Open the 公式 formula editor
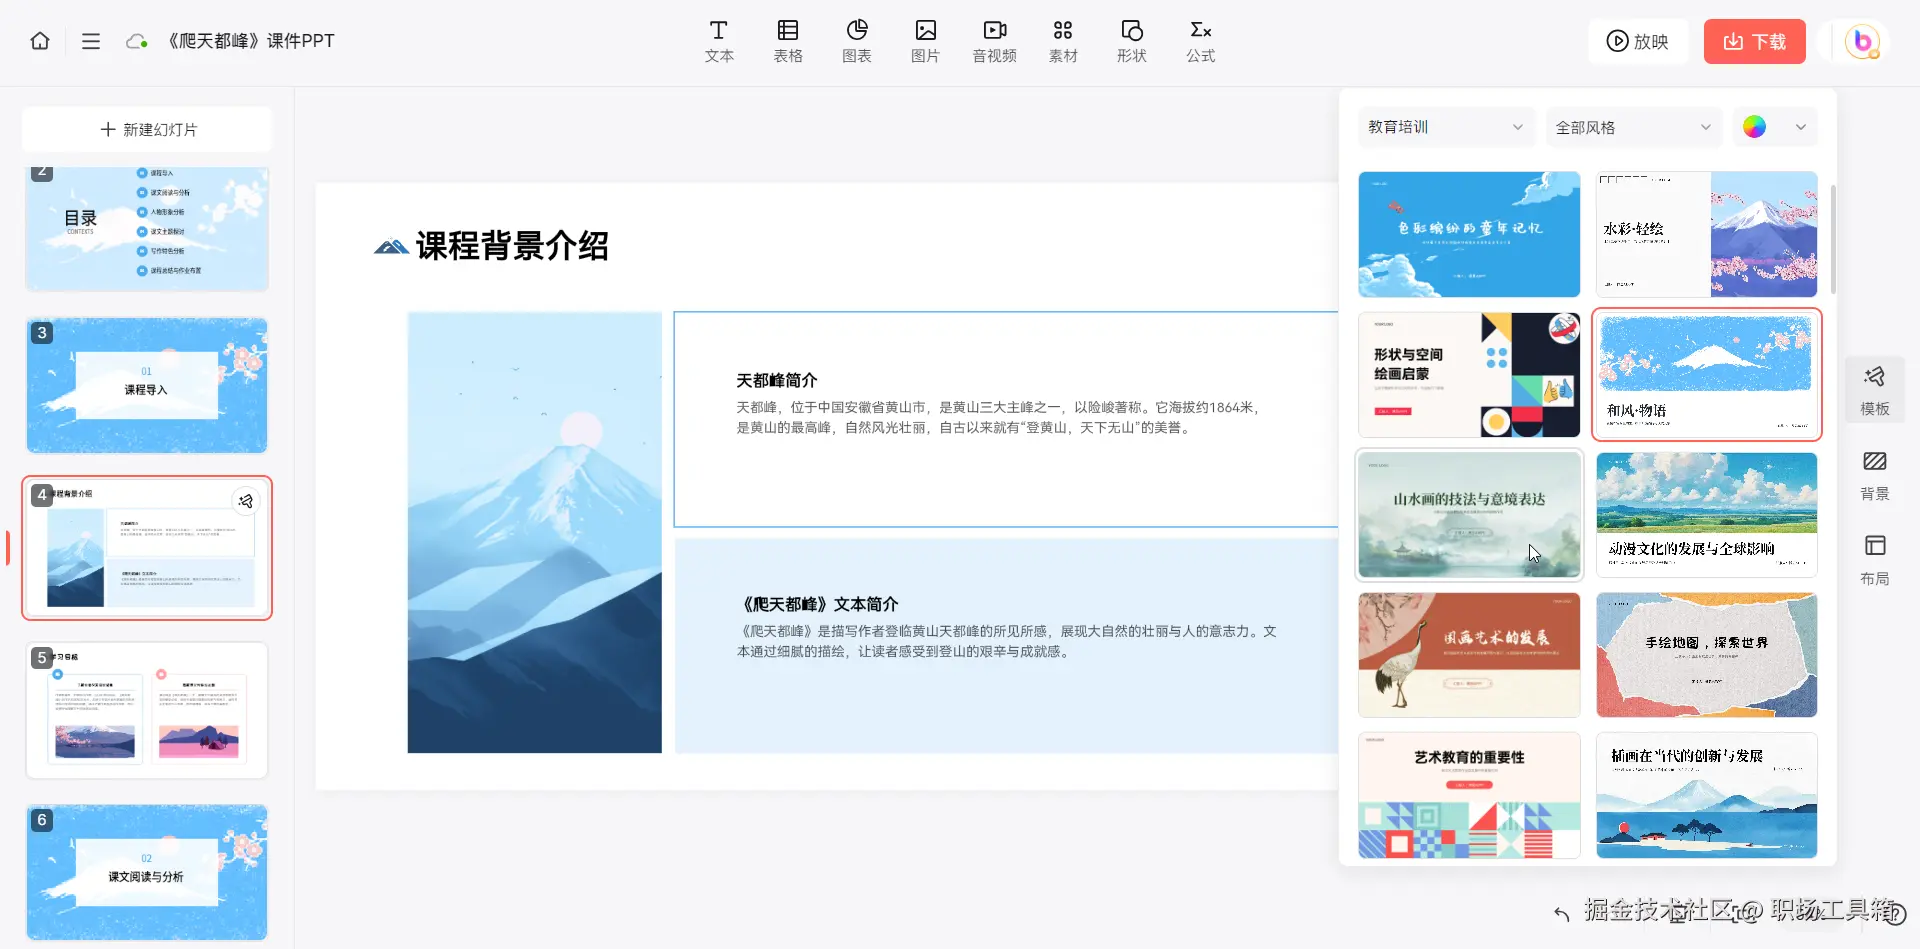The width and height of the screenshot is (1920, 949). (1200, 41)
